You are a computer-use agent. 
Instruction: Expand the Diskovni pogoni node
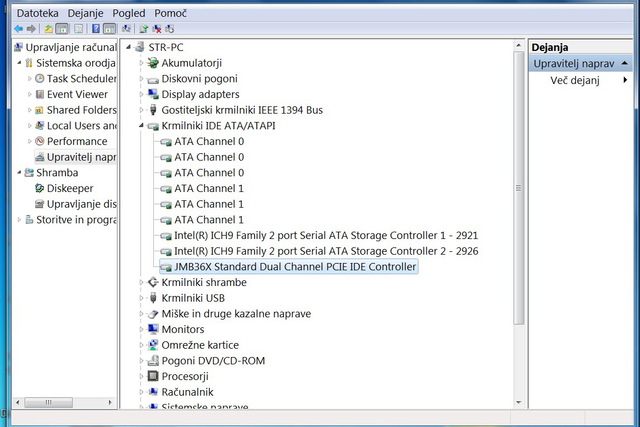141,79
